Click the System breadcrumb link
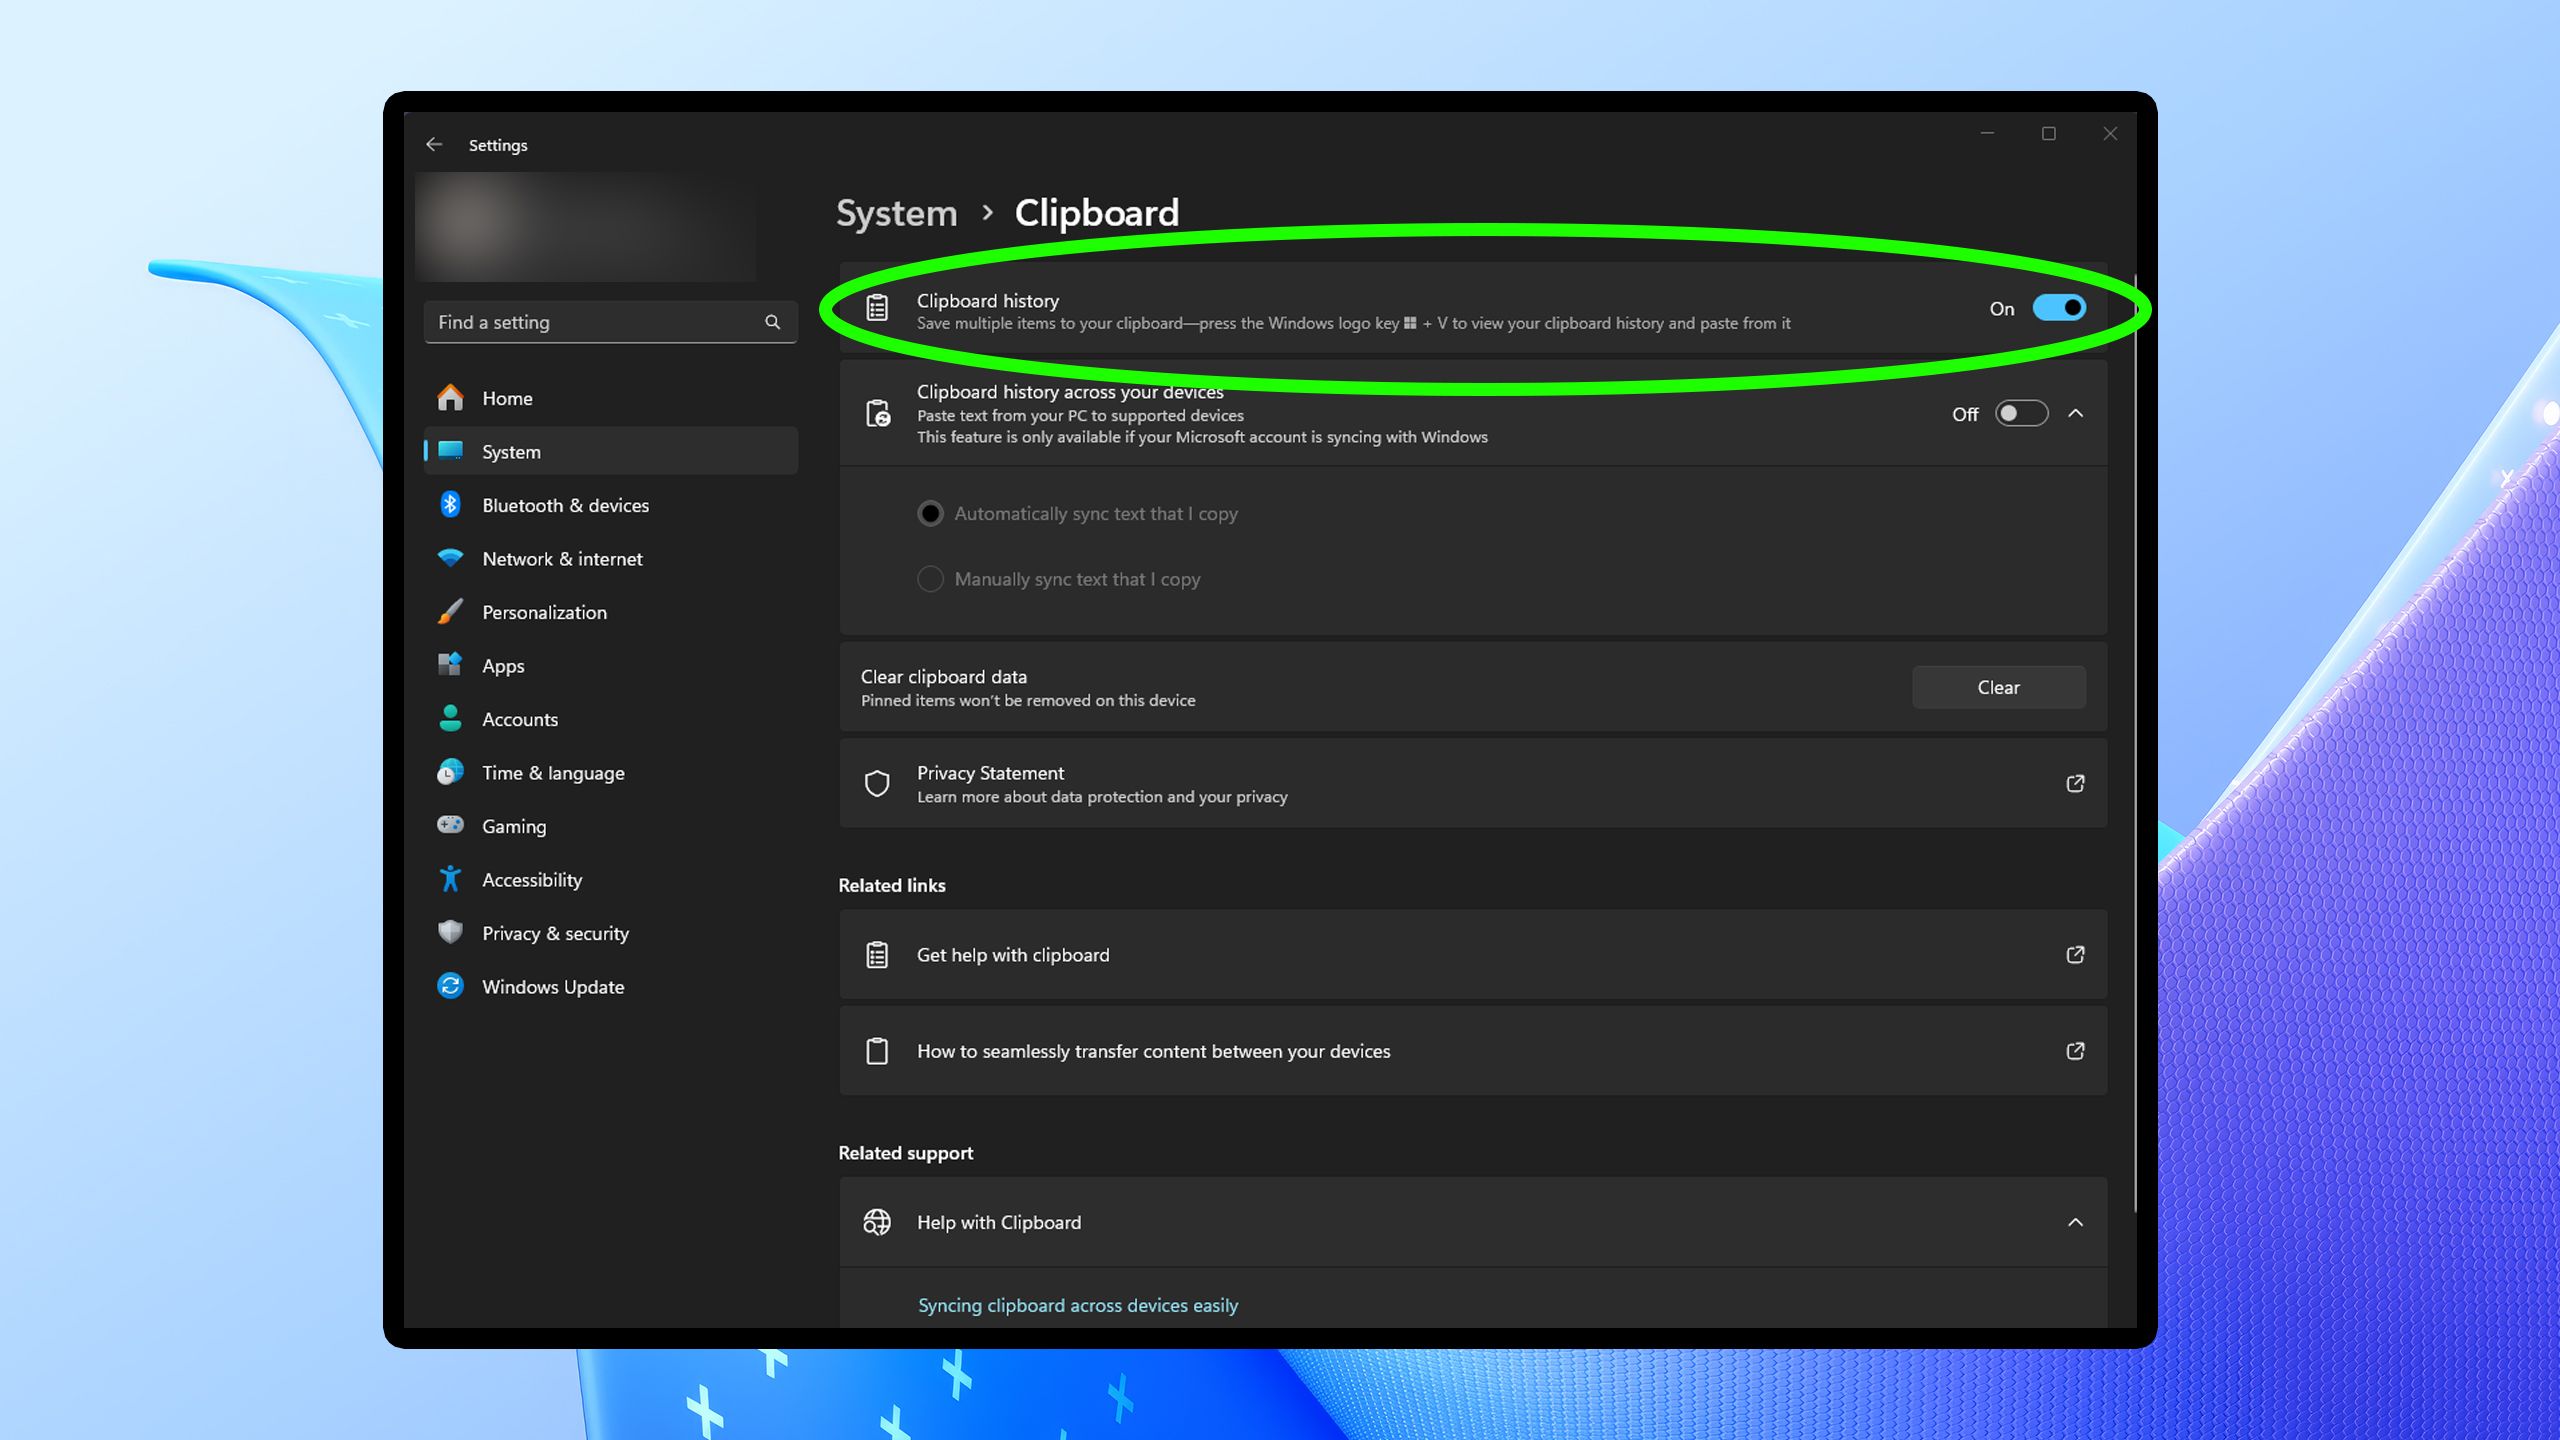 click(896, 213)
